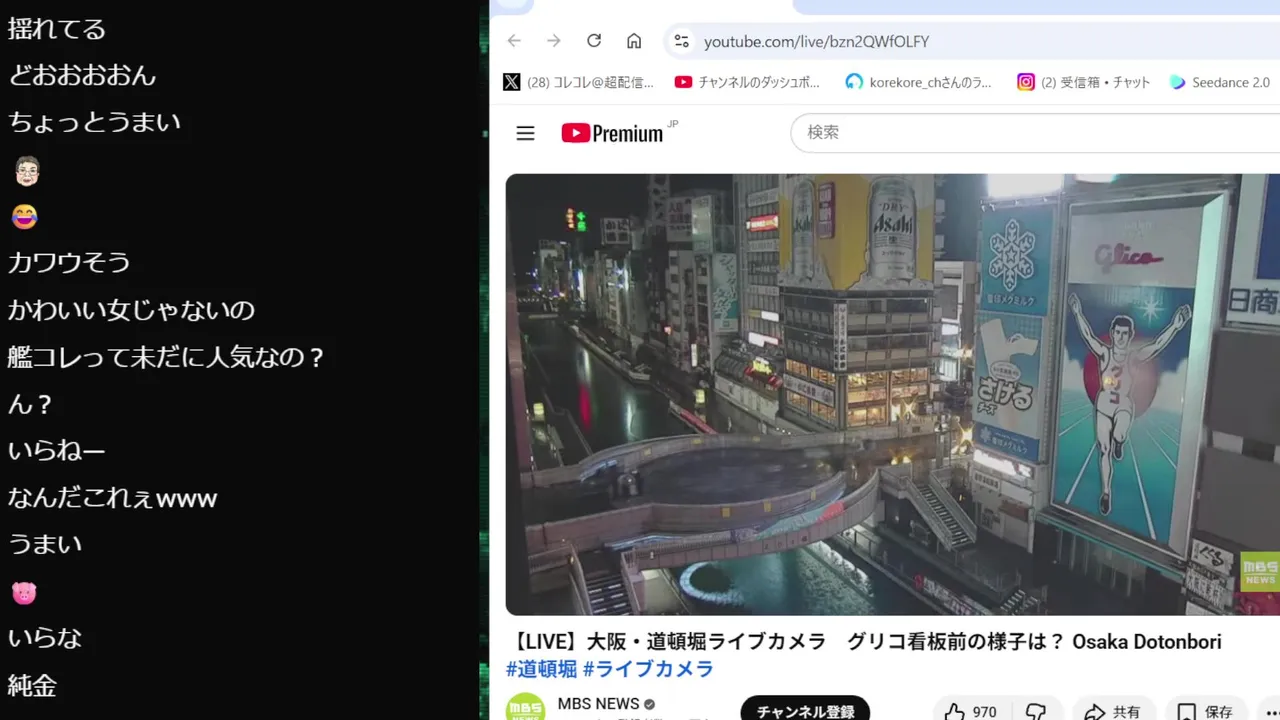Open the more actions ellipsis button
This screenshot has height=720, width=1280.
[1271, 711]
